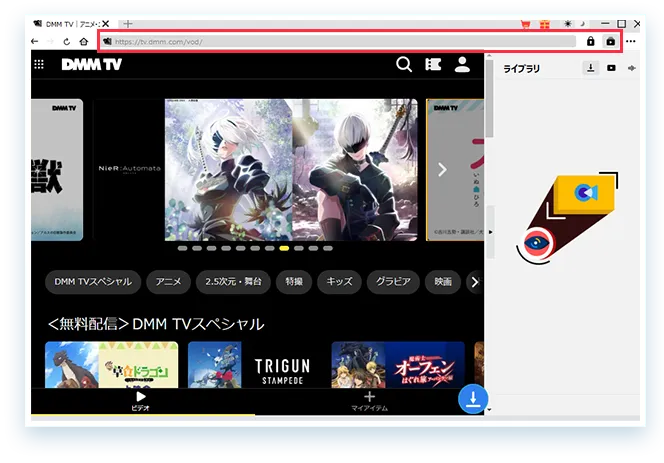Click the ticket coupon icon
Image resolution: width=664 pixels, height=463 pixels.
pyautogui.click(x=433, y=64)
